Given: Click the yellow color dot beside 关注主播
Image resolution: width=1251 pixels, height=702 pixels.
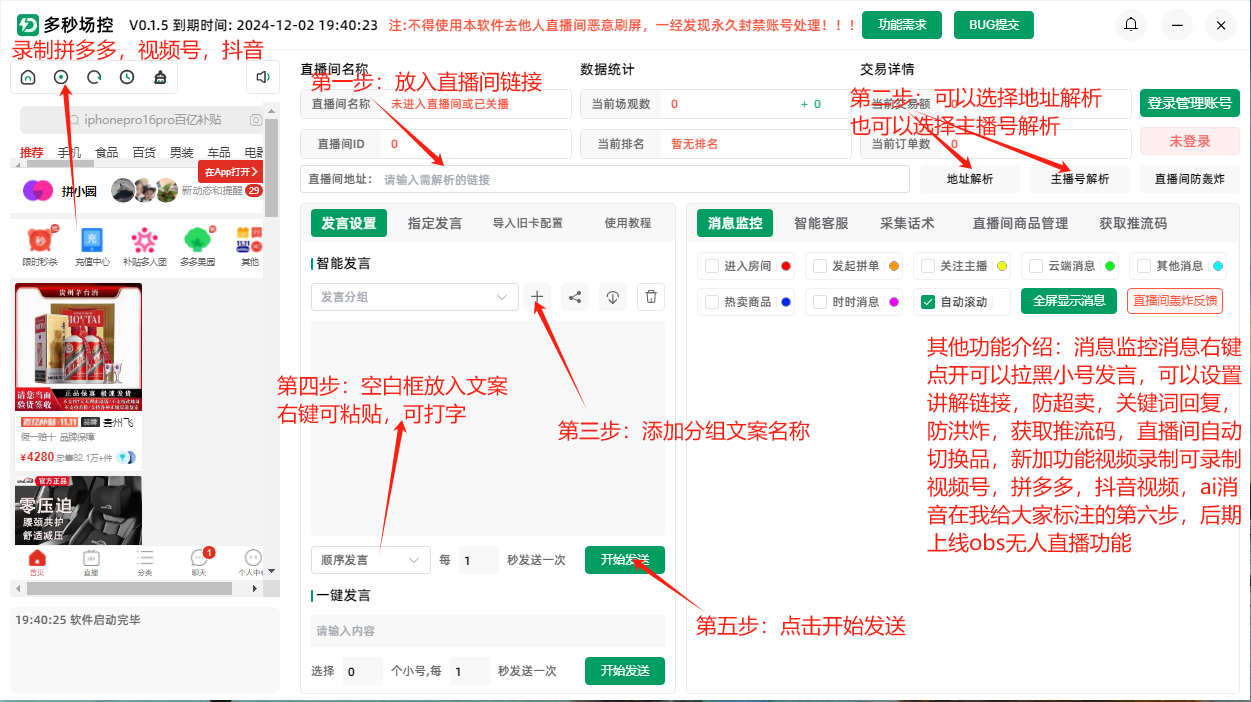Looking at the screenshot, I should [x=1002, y=265].
